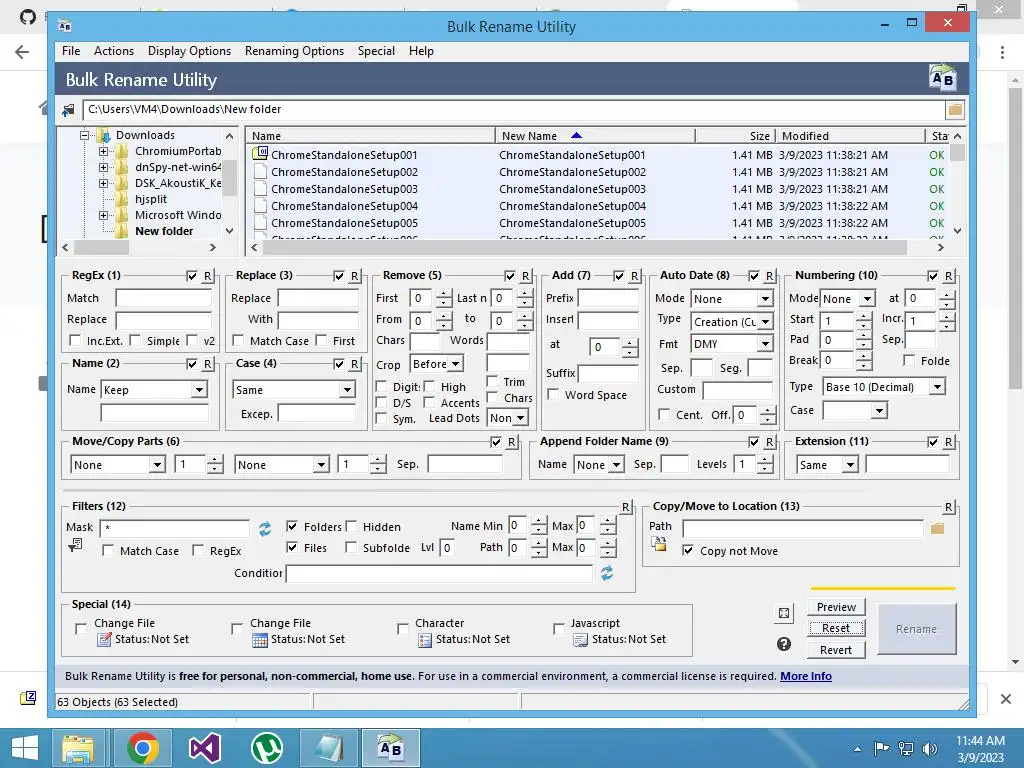Open the Append Folder Name dropdown
Screen dimensions: 1024x768
click(x=616, y=464)
